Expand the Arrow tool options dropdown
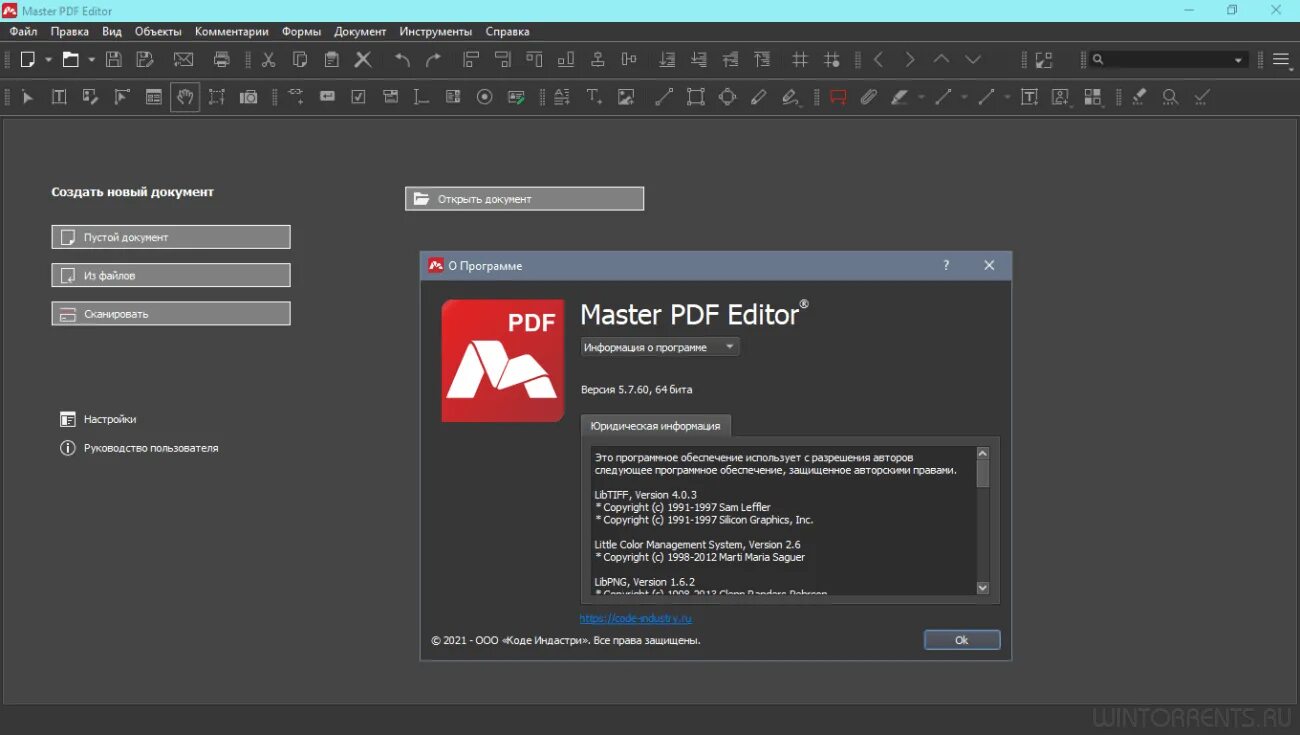Image resolution: width=1300 pixels, height=735 pixels. [x=1007, y=97]
